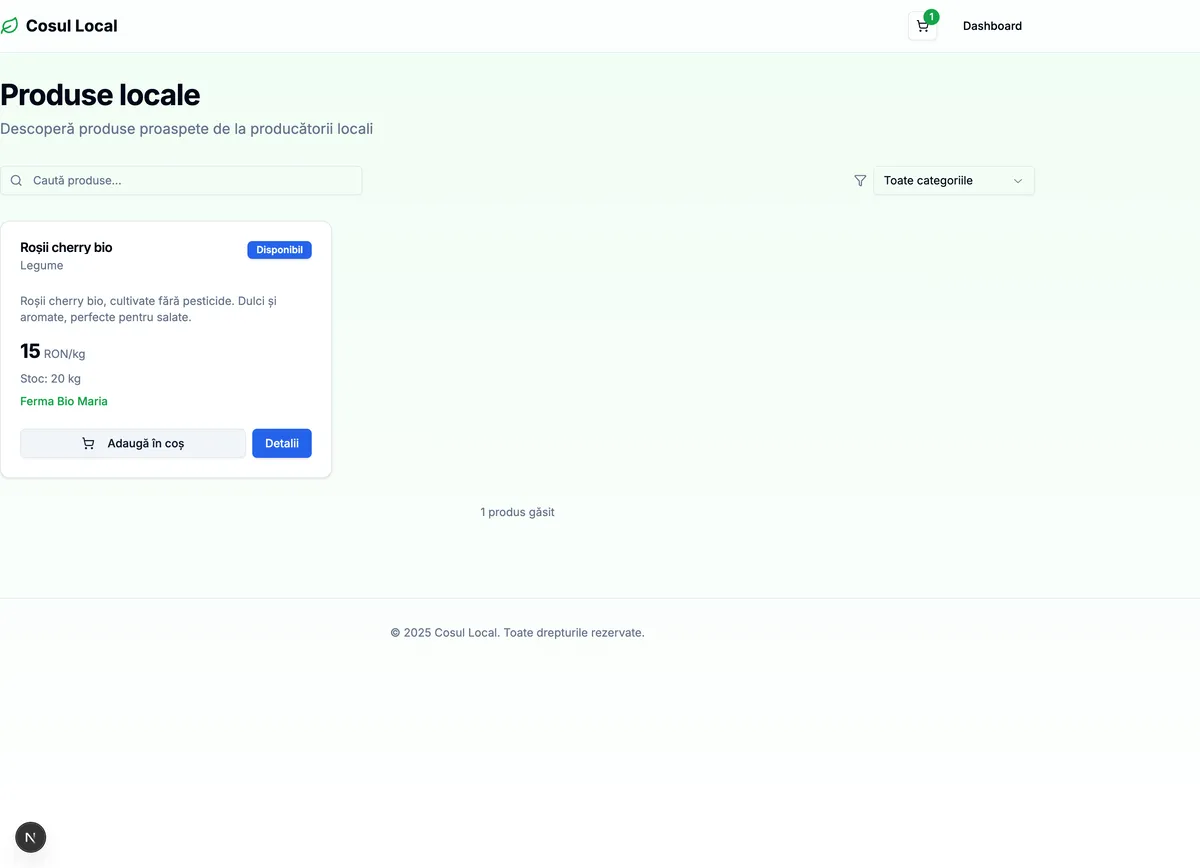Open Detalii for Roșii cherry bio
The height and width of the screenshot is (868, 1200).
(x=282, y=444)
